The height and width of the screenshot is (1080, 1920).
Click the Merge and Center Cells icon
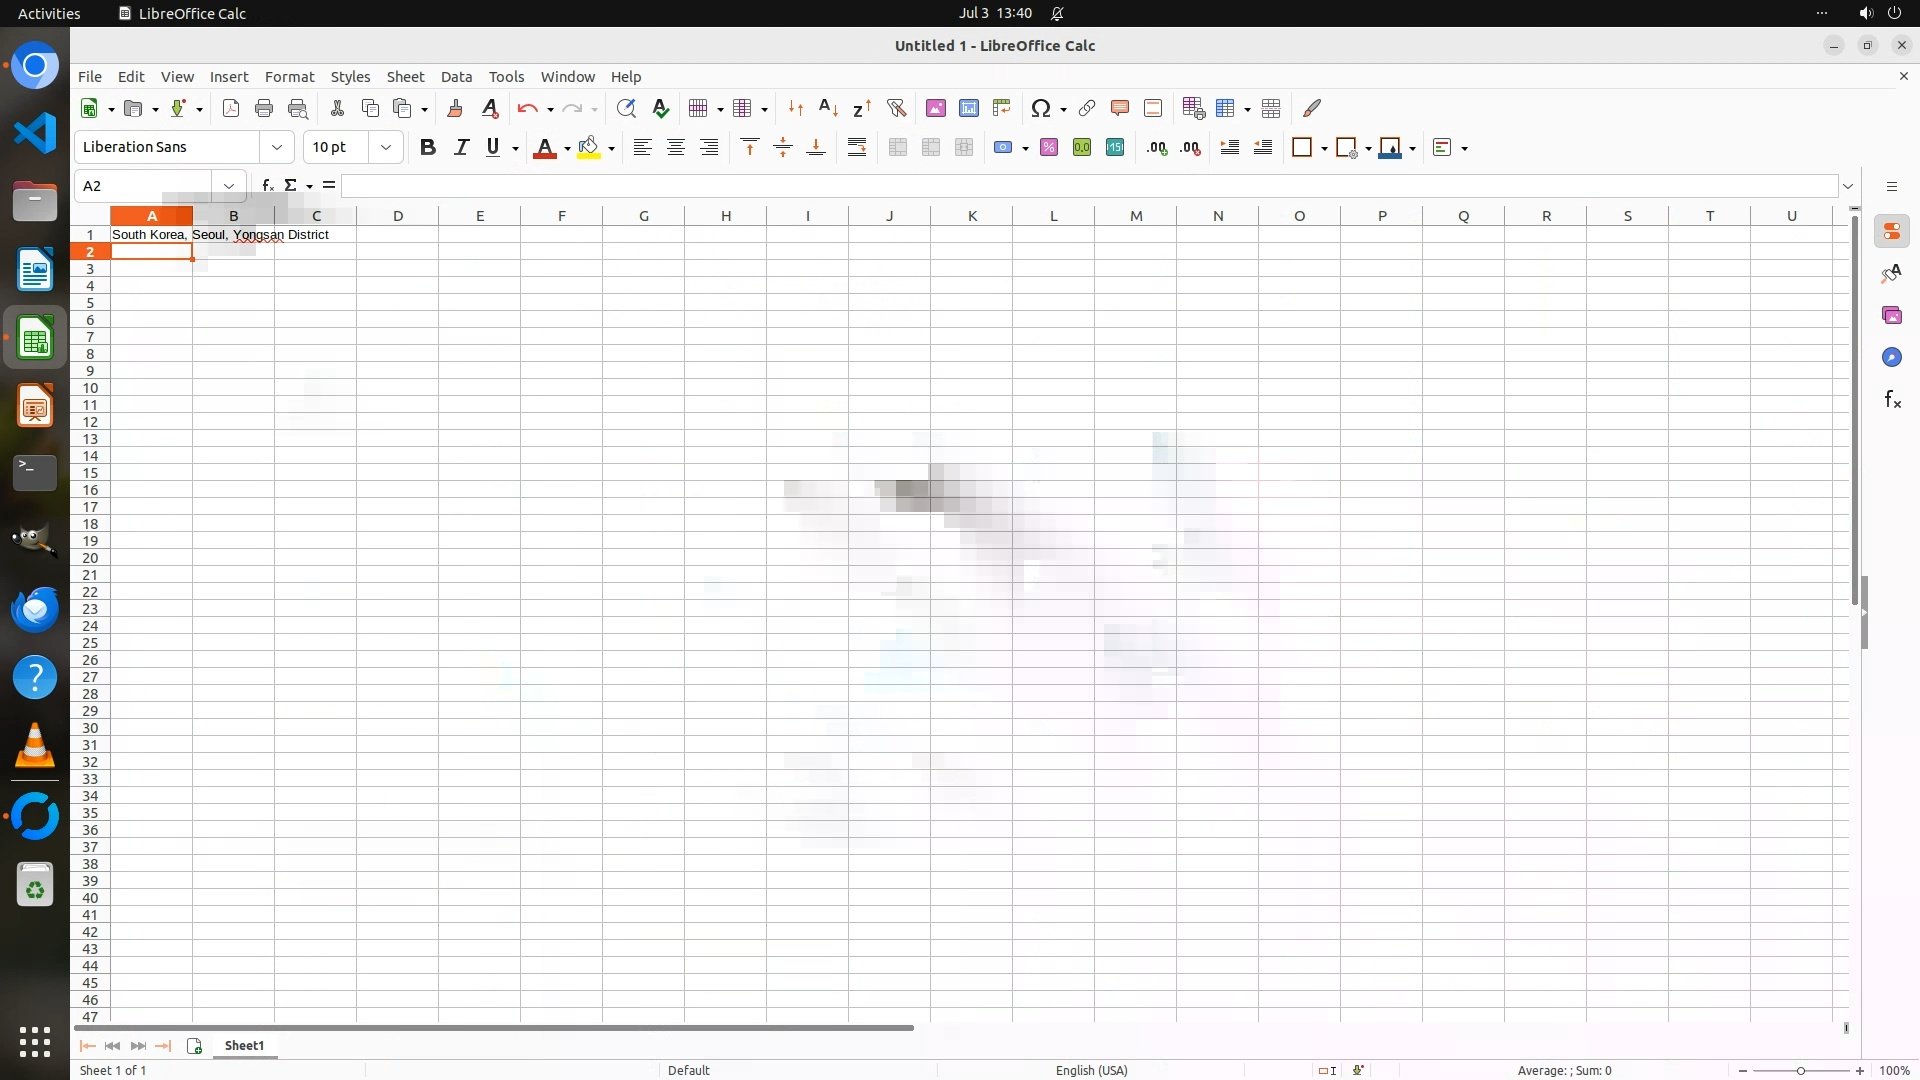tap(898, 148)
